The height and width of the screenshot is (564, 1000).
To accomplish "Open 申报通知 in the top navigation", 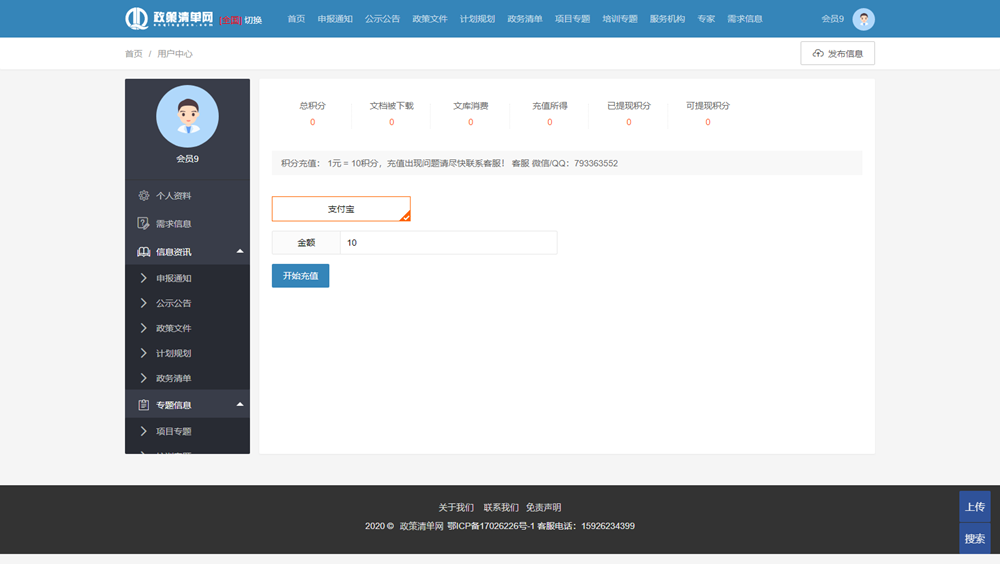I will [x=335, y=19].
